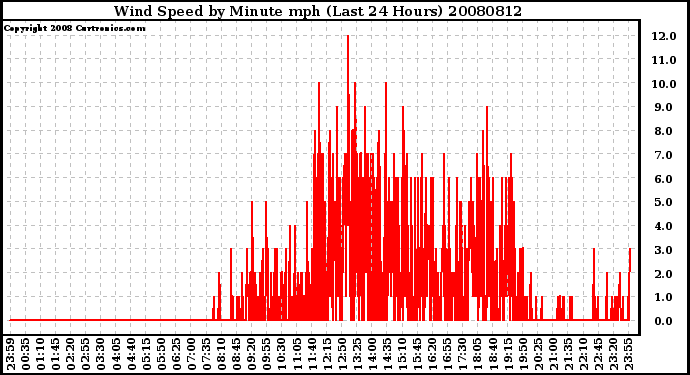Click the 11:05 time label
This screenshot has height=375, width=690.
[x=297, y=355]
